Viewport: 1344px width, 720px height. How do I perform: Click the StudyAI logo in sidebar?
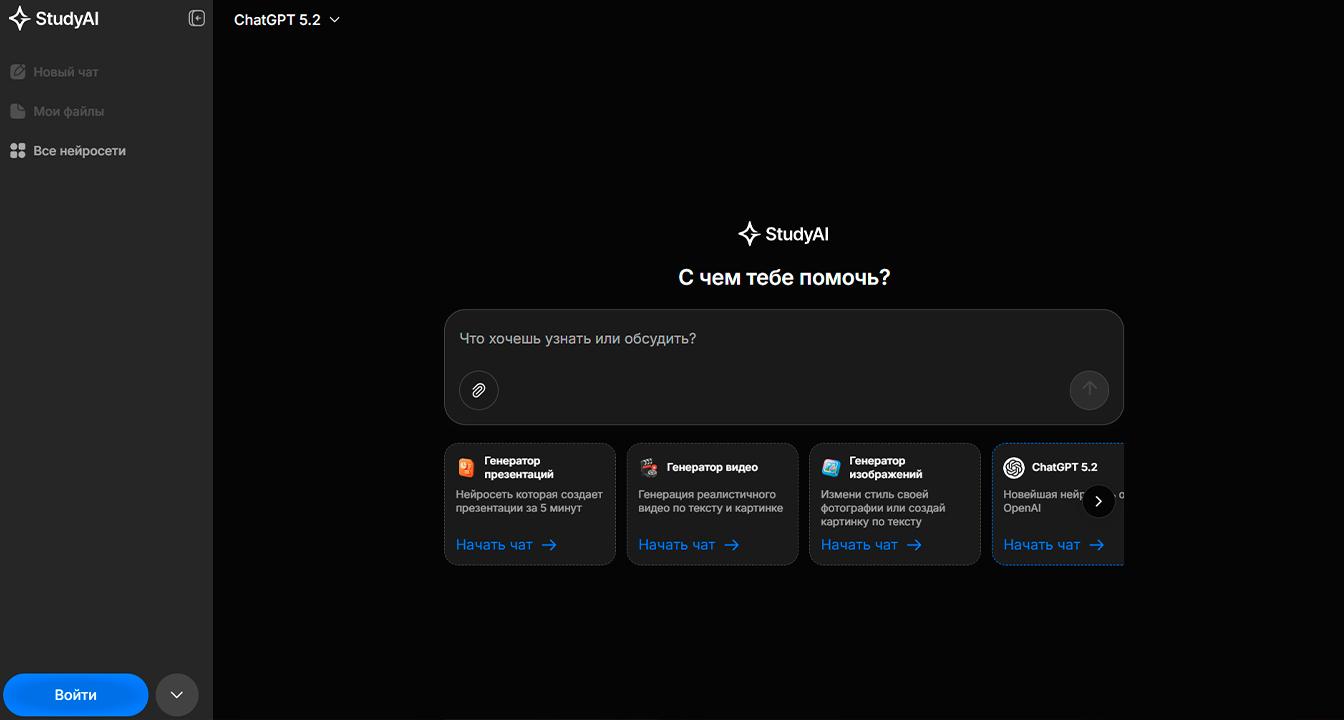(x=54, y=18)
